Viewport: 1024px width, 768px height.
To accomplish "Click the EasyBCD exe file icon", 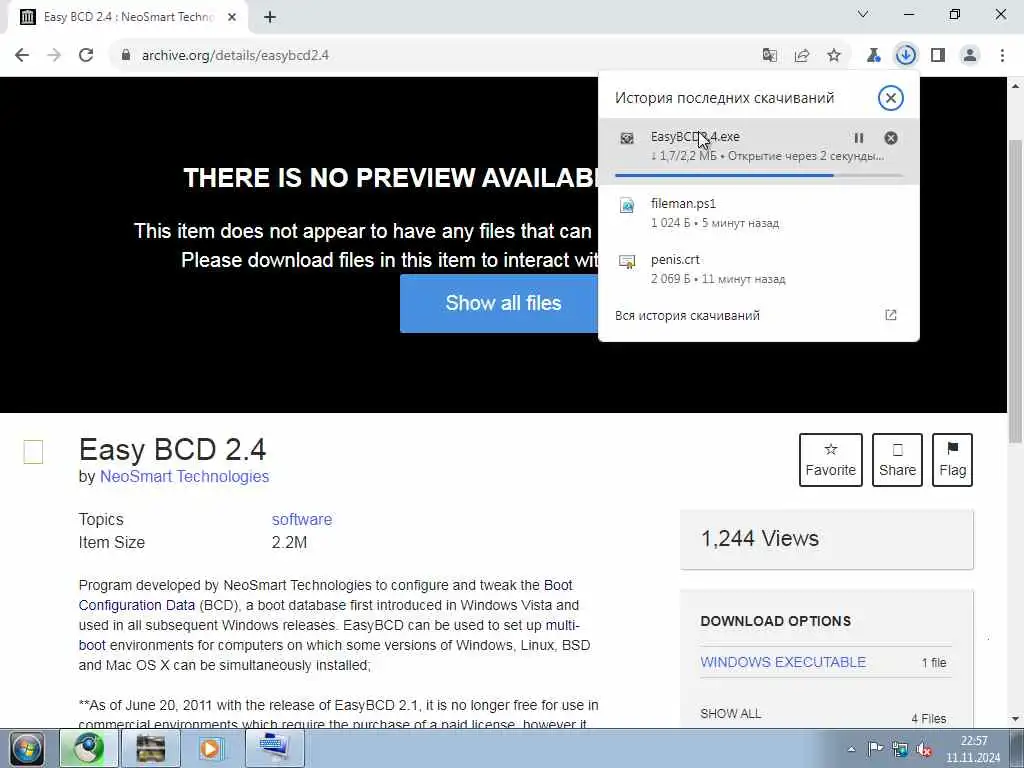I will coord(627,138).
